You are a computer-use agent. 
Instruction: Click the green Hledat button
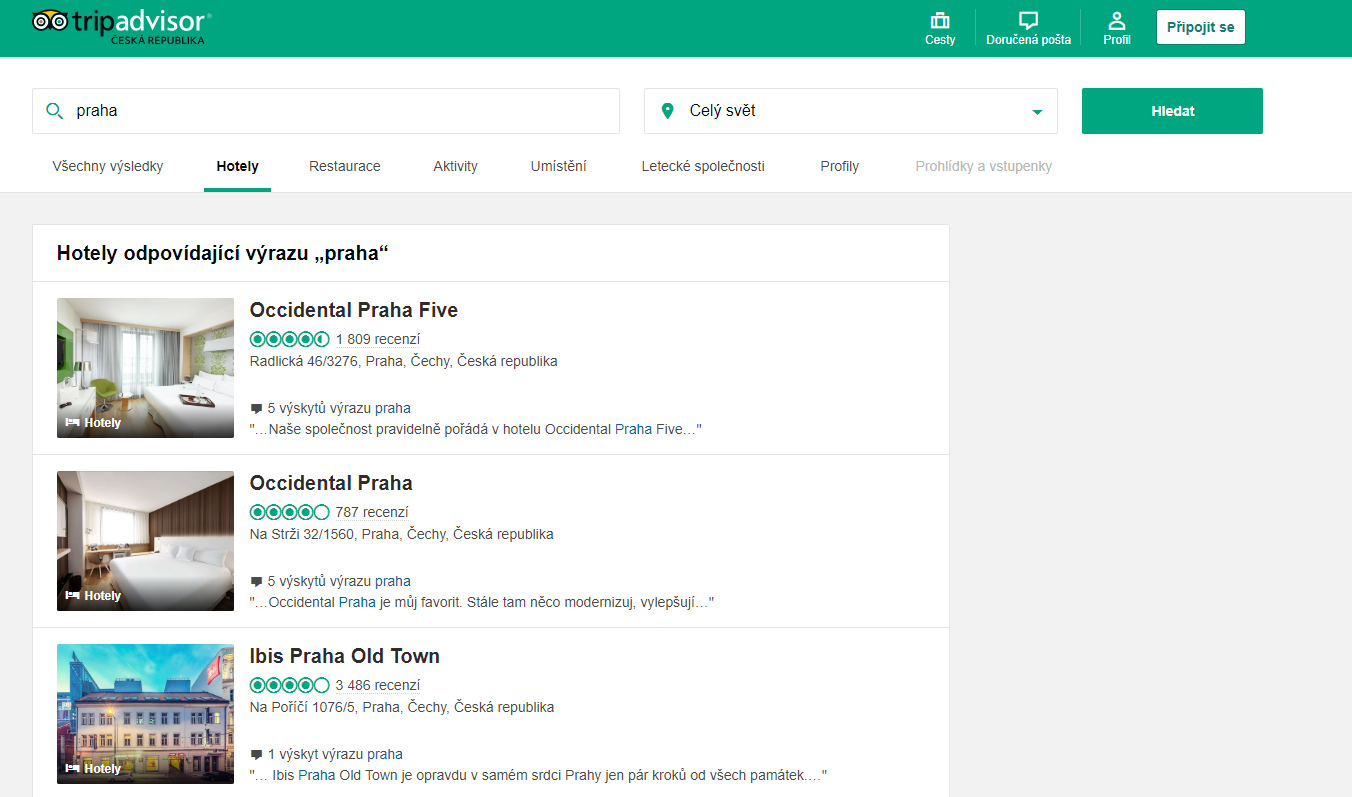(1172, 111)
